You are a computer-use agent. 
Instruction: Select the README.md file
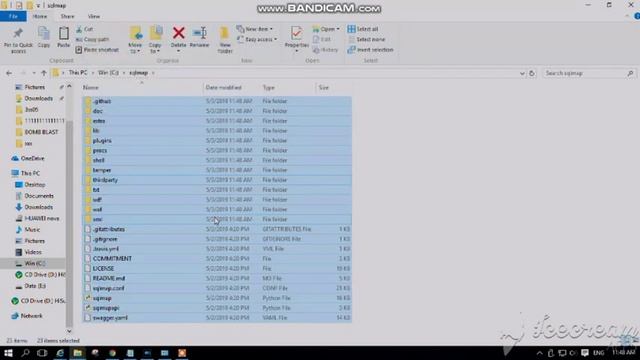[x=217, y=278]
